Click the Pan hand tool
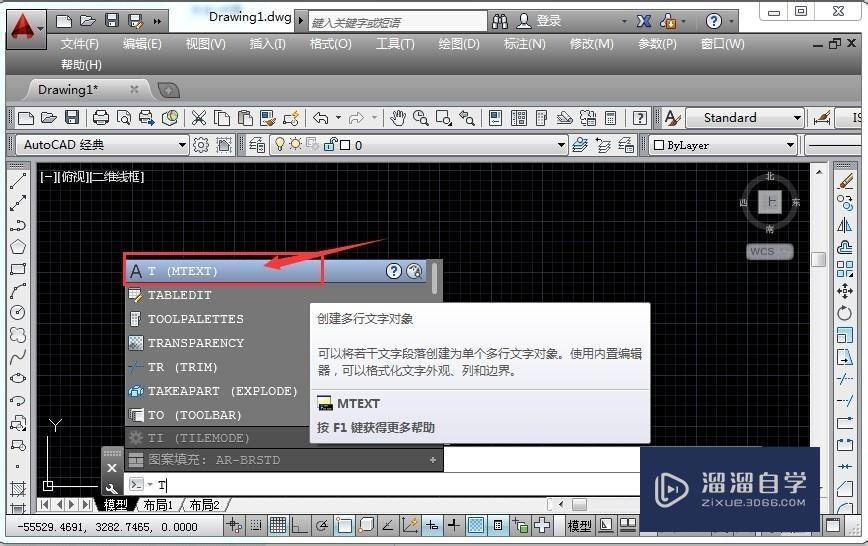 [397, 117]
